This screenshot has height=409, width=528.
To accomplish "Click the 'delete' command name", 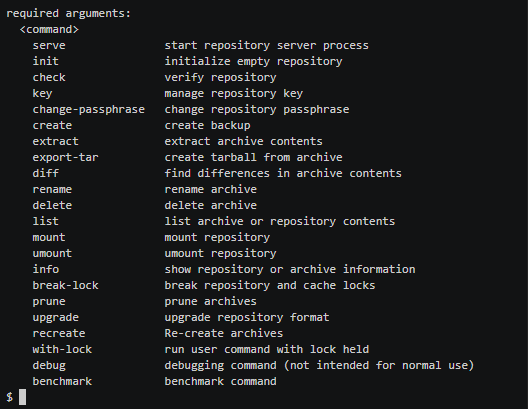I will (x=52, y=205).
